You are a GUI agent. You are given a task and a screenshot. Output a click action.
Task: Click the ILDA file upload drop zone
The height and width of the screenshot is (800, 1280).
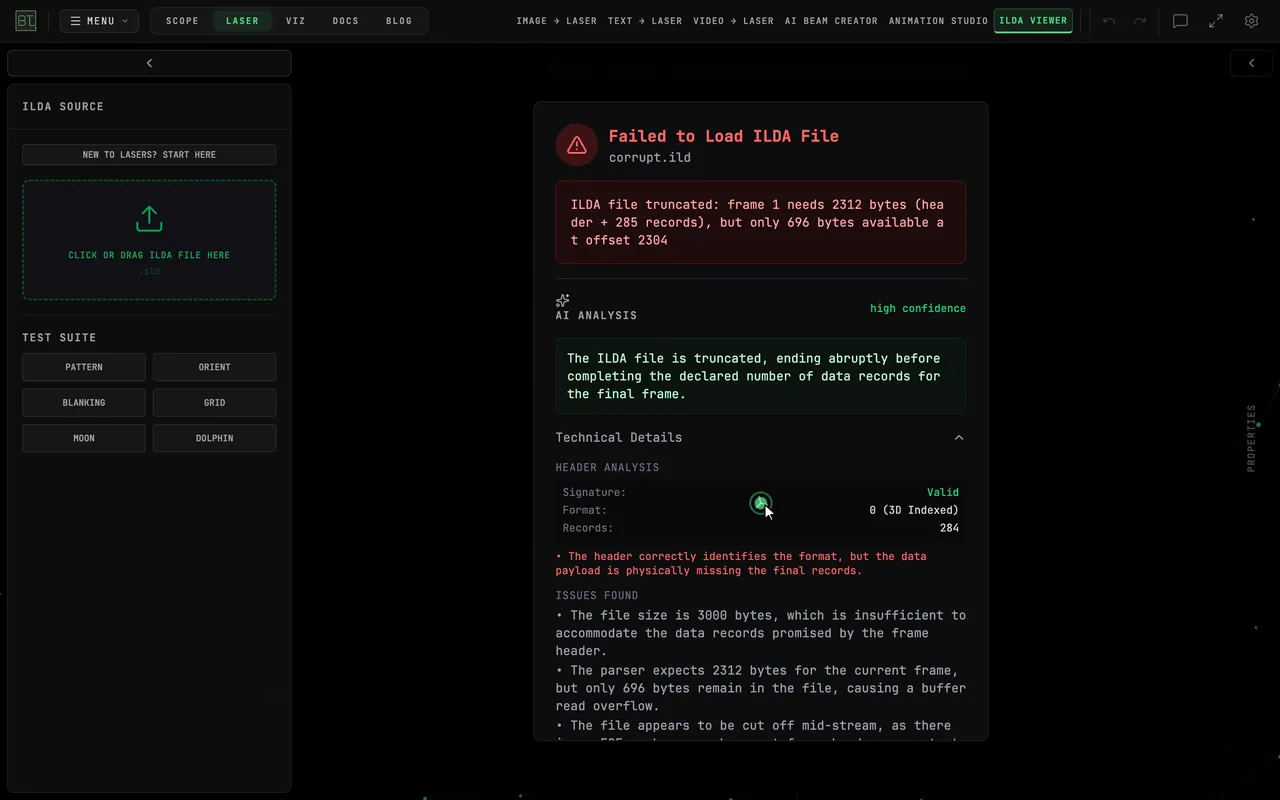tap(149, 240)
